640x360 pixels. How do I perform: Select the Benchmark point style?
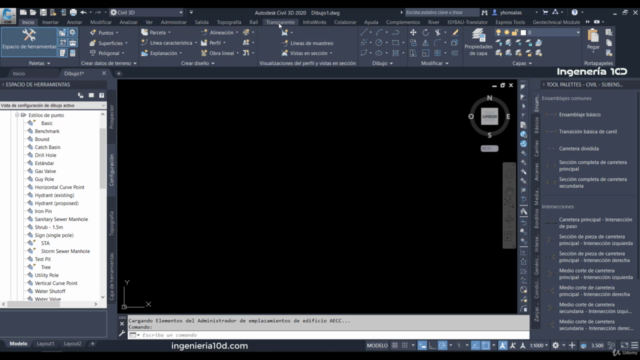[47, 131]
